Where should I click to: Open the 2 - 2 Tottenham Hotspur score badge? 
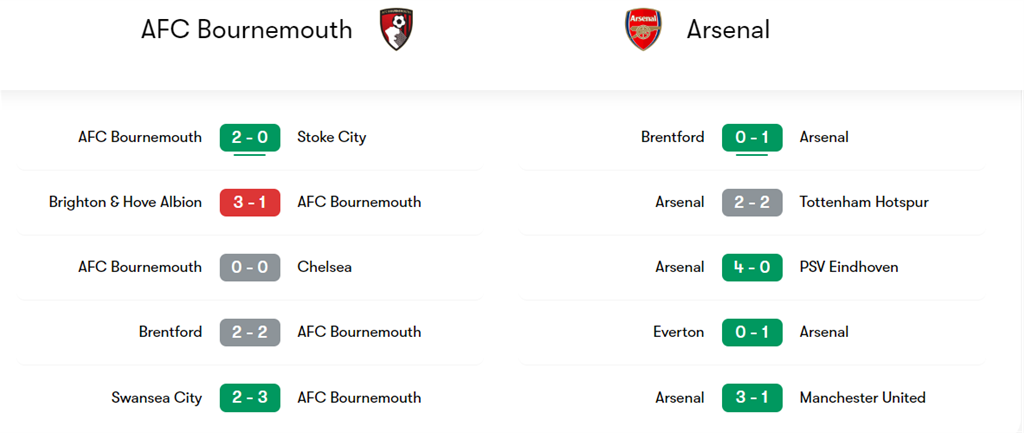pos(752,202)
